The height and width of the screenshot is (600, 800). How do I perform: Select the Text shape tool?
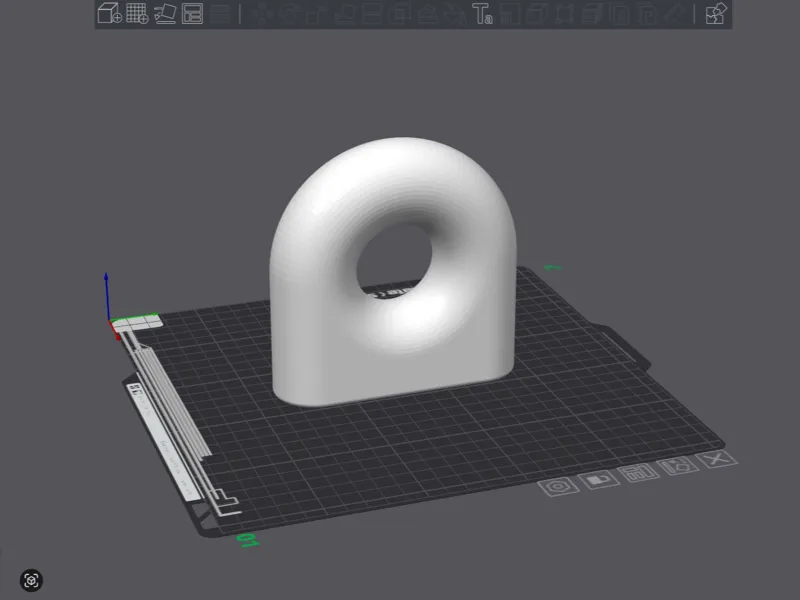(x=482, y=14)
